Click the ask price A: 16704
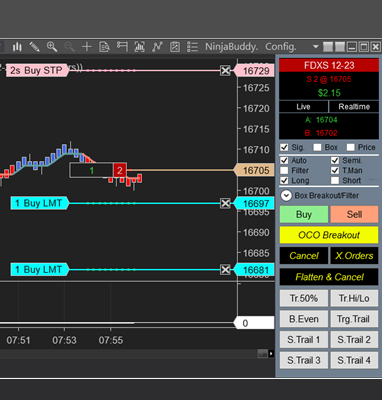The height and width of the screenshot is (400, 382). coord(321,120)
